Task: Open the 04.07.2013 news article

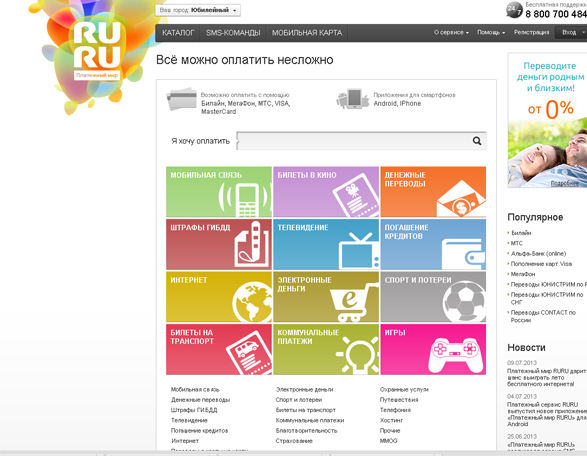Action: coord(547,414)
